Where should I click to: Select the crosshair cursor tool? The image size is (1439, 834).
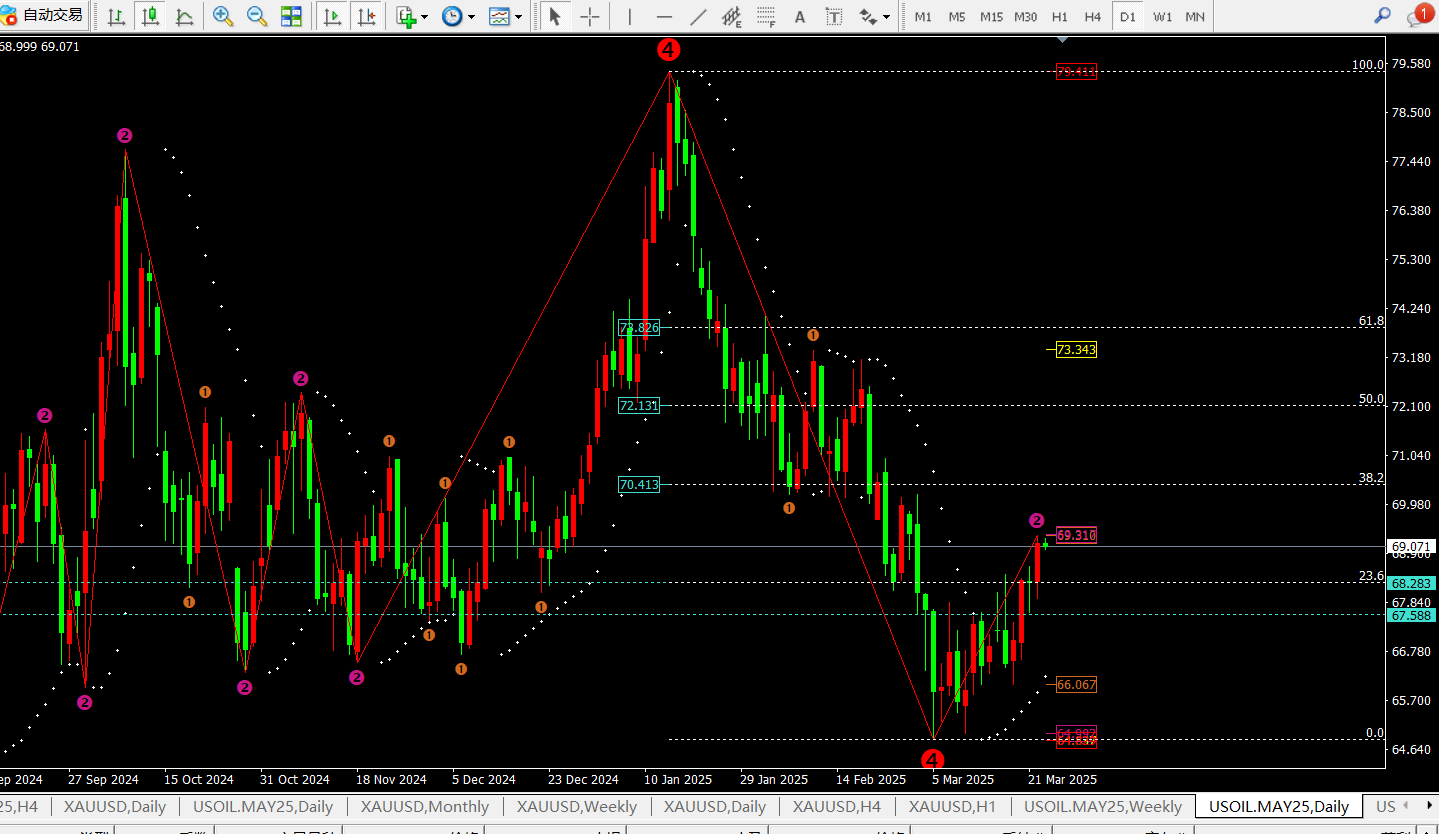pyautogui.click(x=590, y=16)
